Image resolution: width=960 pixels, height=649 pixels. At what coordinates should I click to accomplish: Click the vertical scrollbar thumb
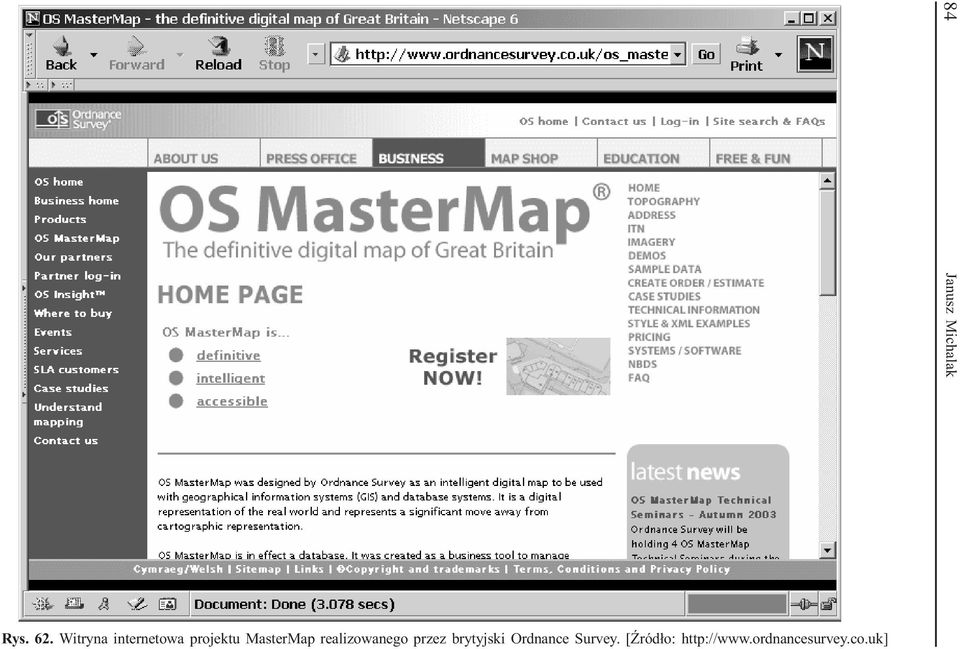click(827, 242)
